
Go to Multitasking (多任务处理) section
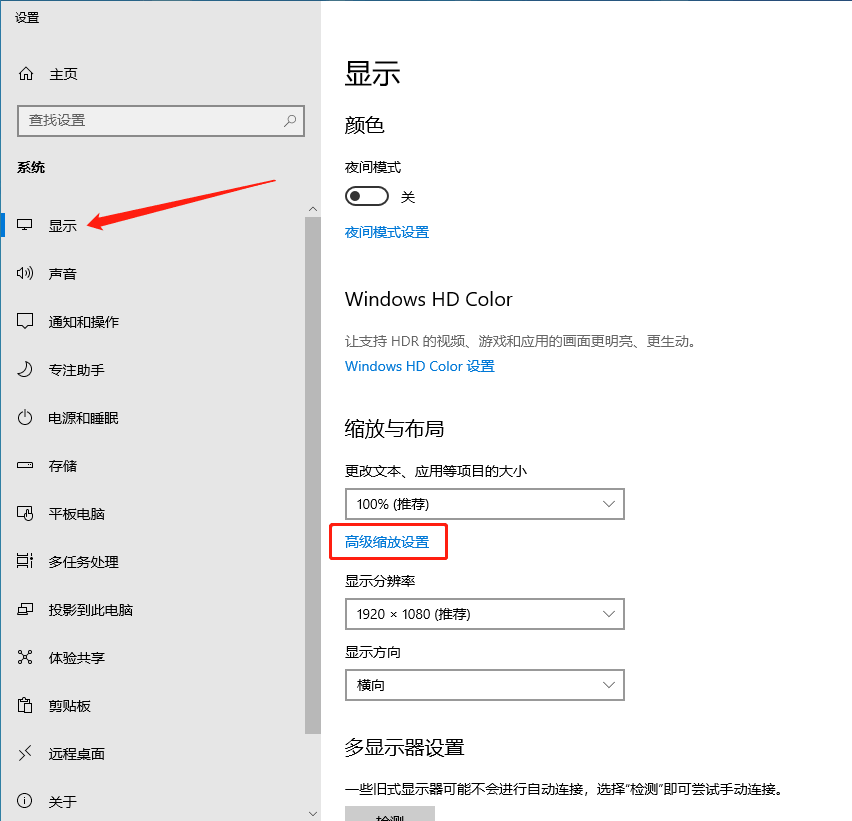pyautogui.click(x=84, y=562)
